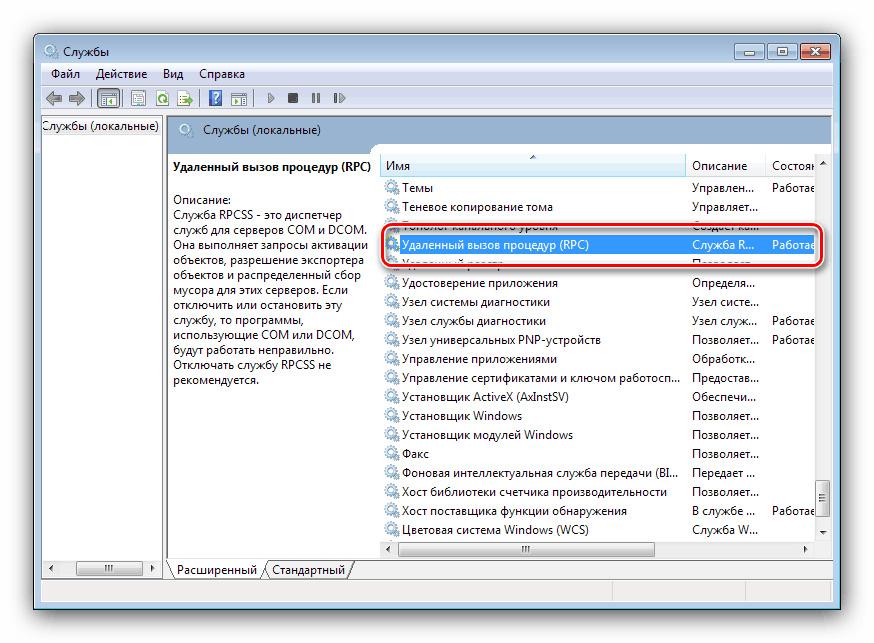Restart the service with the Restart icon

(339, 98)
